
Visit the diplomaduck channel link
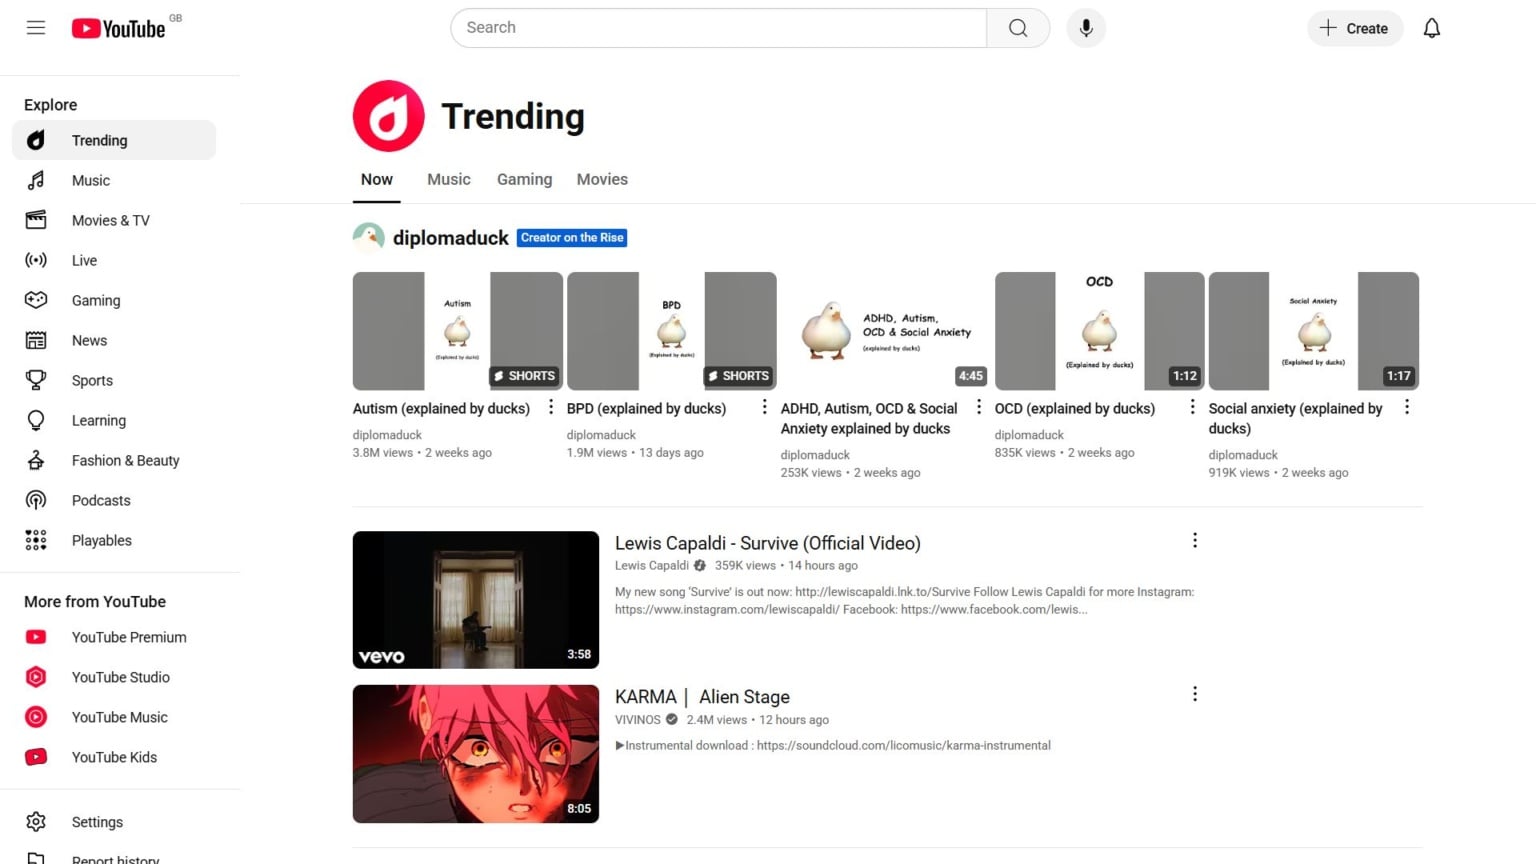click(450, 237)
